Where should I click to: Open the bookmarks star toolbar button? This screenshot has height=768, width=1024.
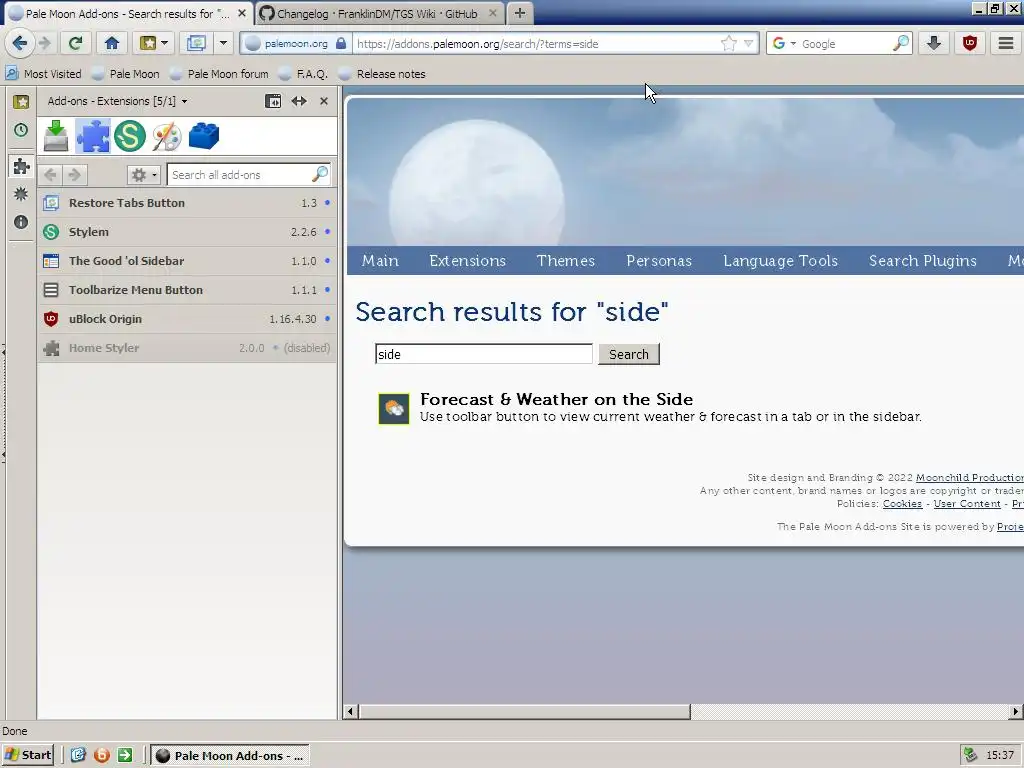pyautogui.click(x=153, y=44)
